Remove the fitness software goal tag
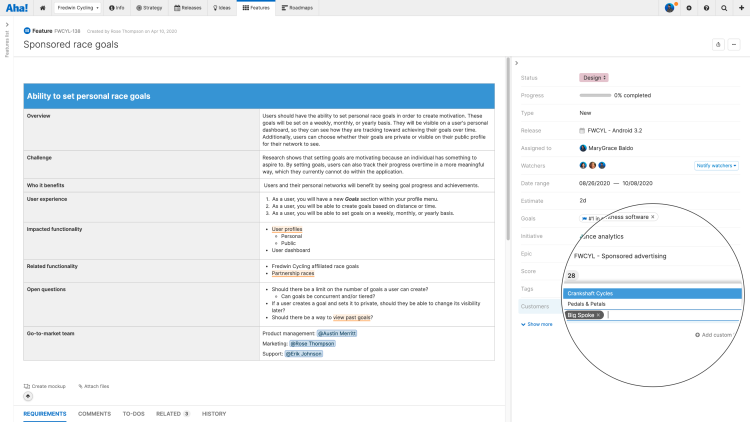 pos(652,217)
